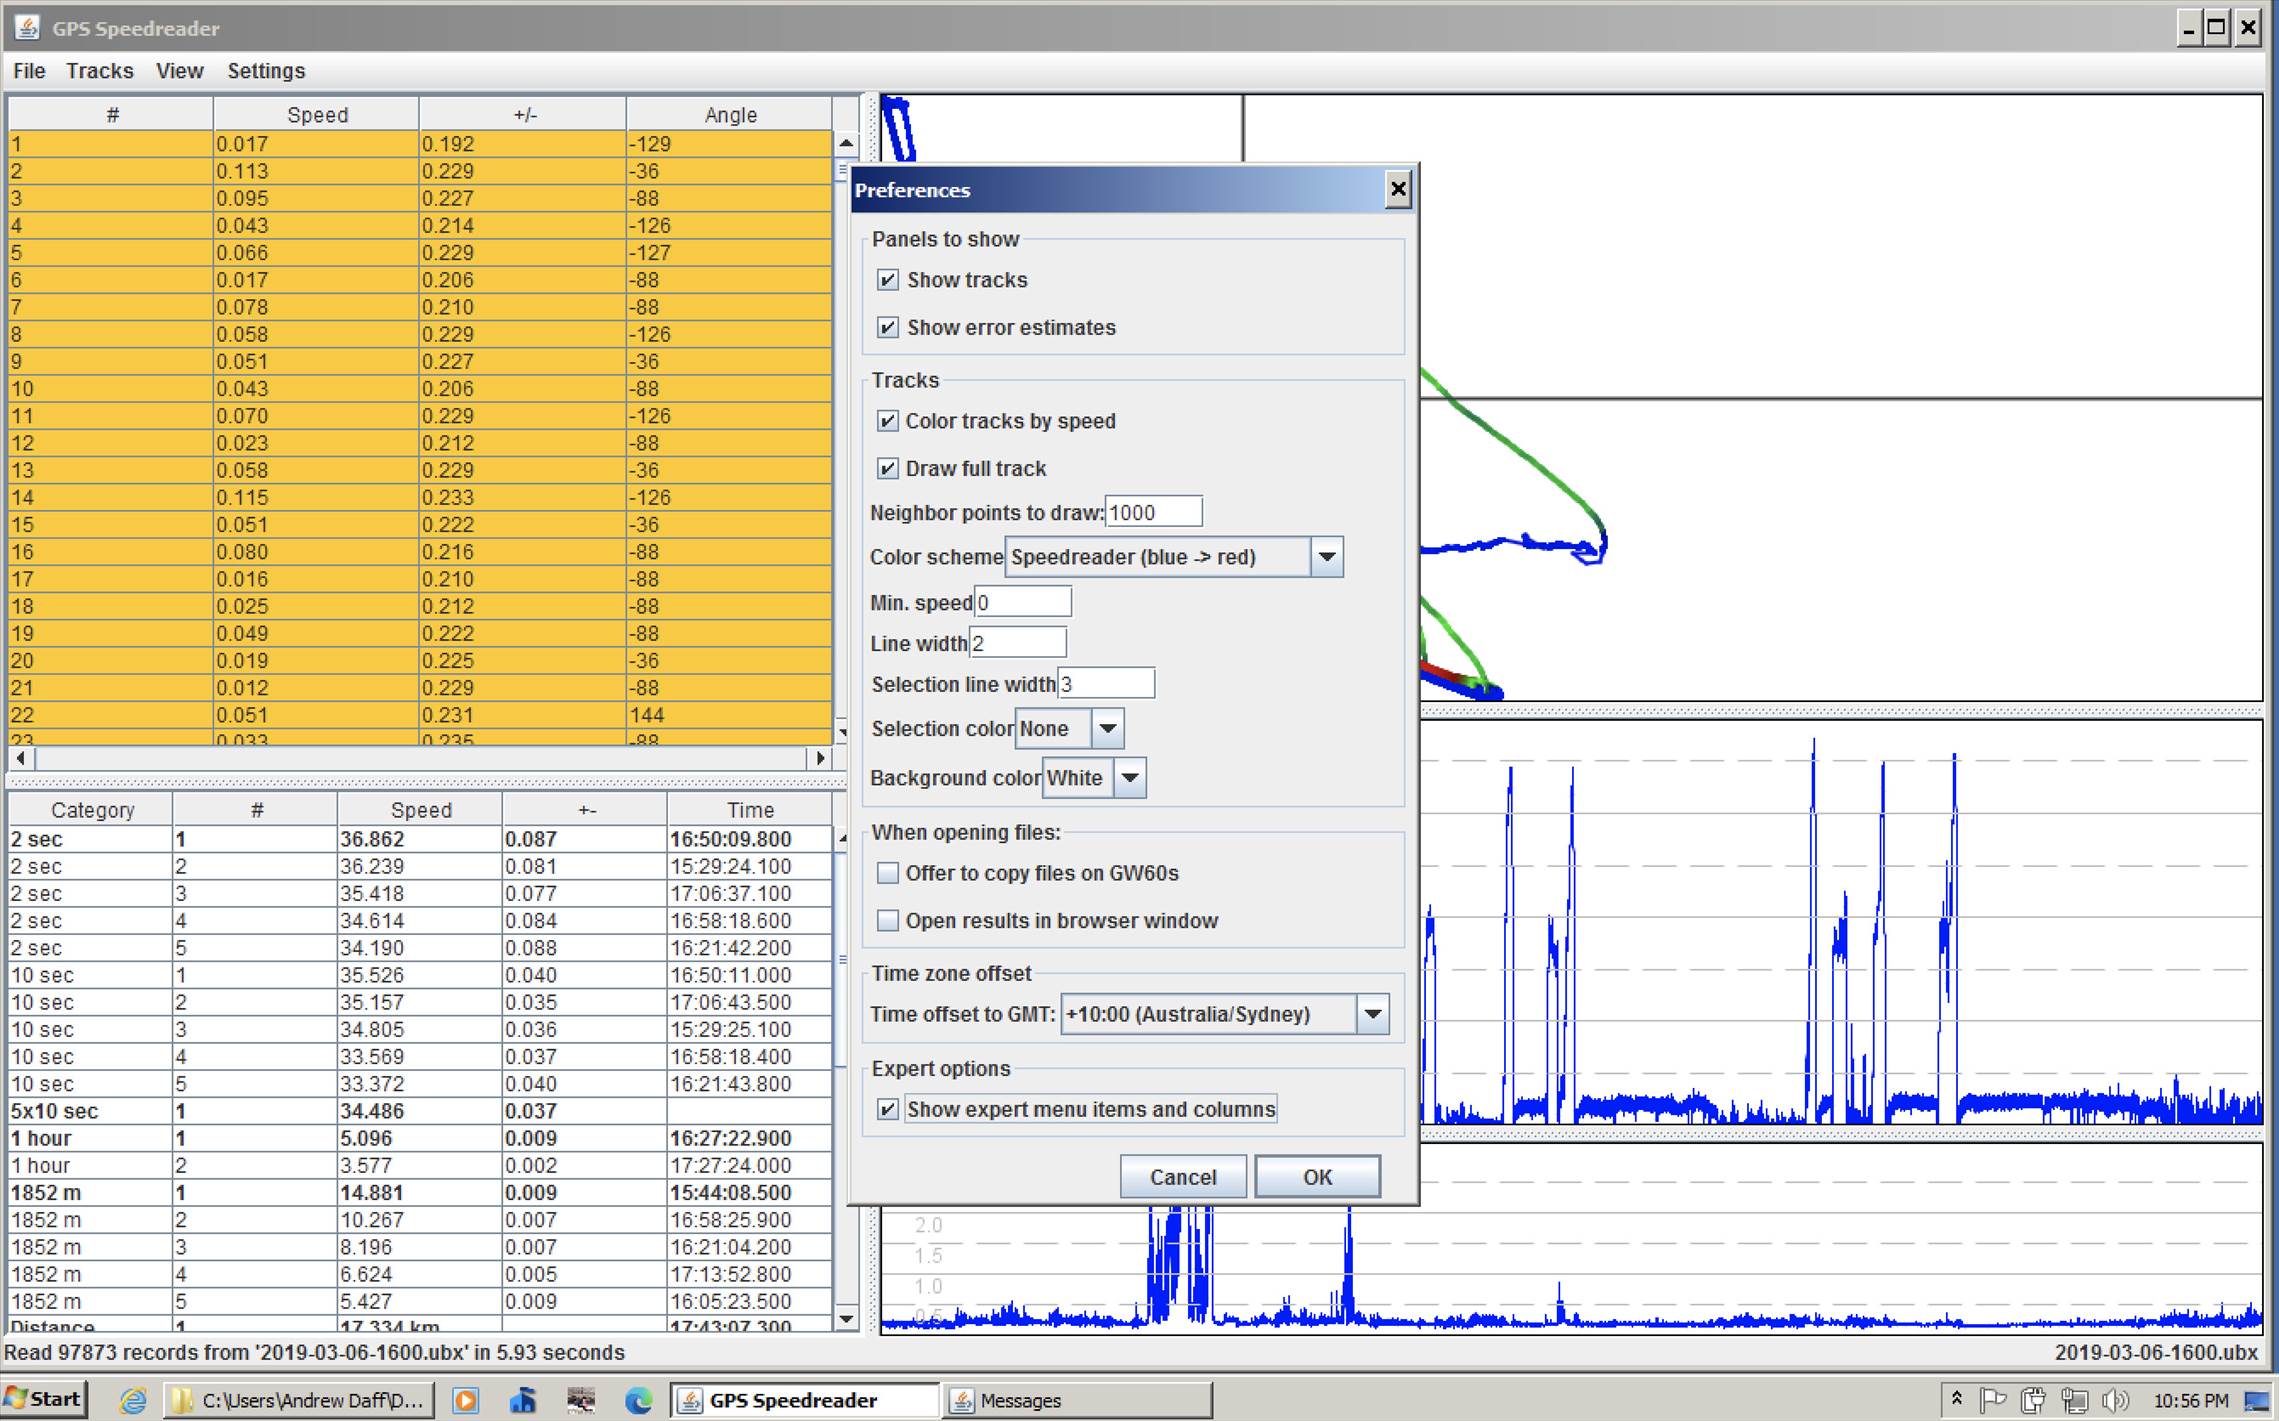Image resolution: width=2279 pixels, height=1421 pixels.
Task: Click the points table horizontal scrollbar right arrow
Action: pos(820,758)
